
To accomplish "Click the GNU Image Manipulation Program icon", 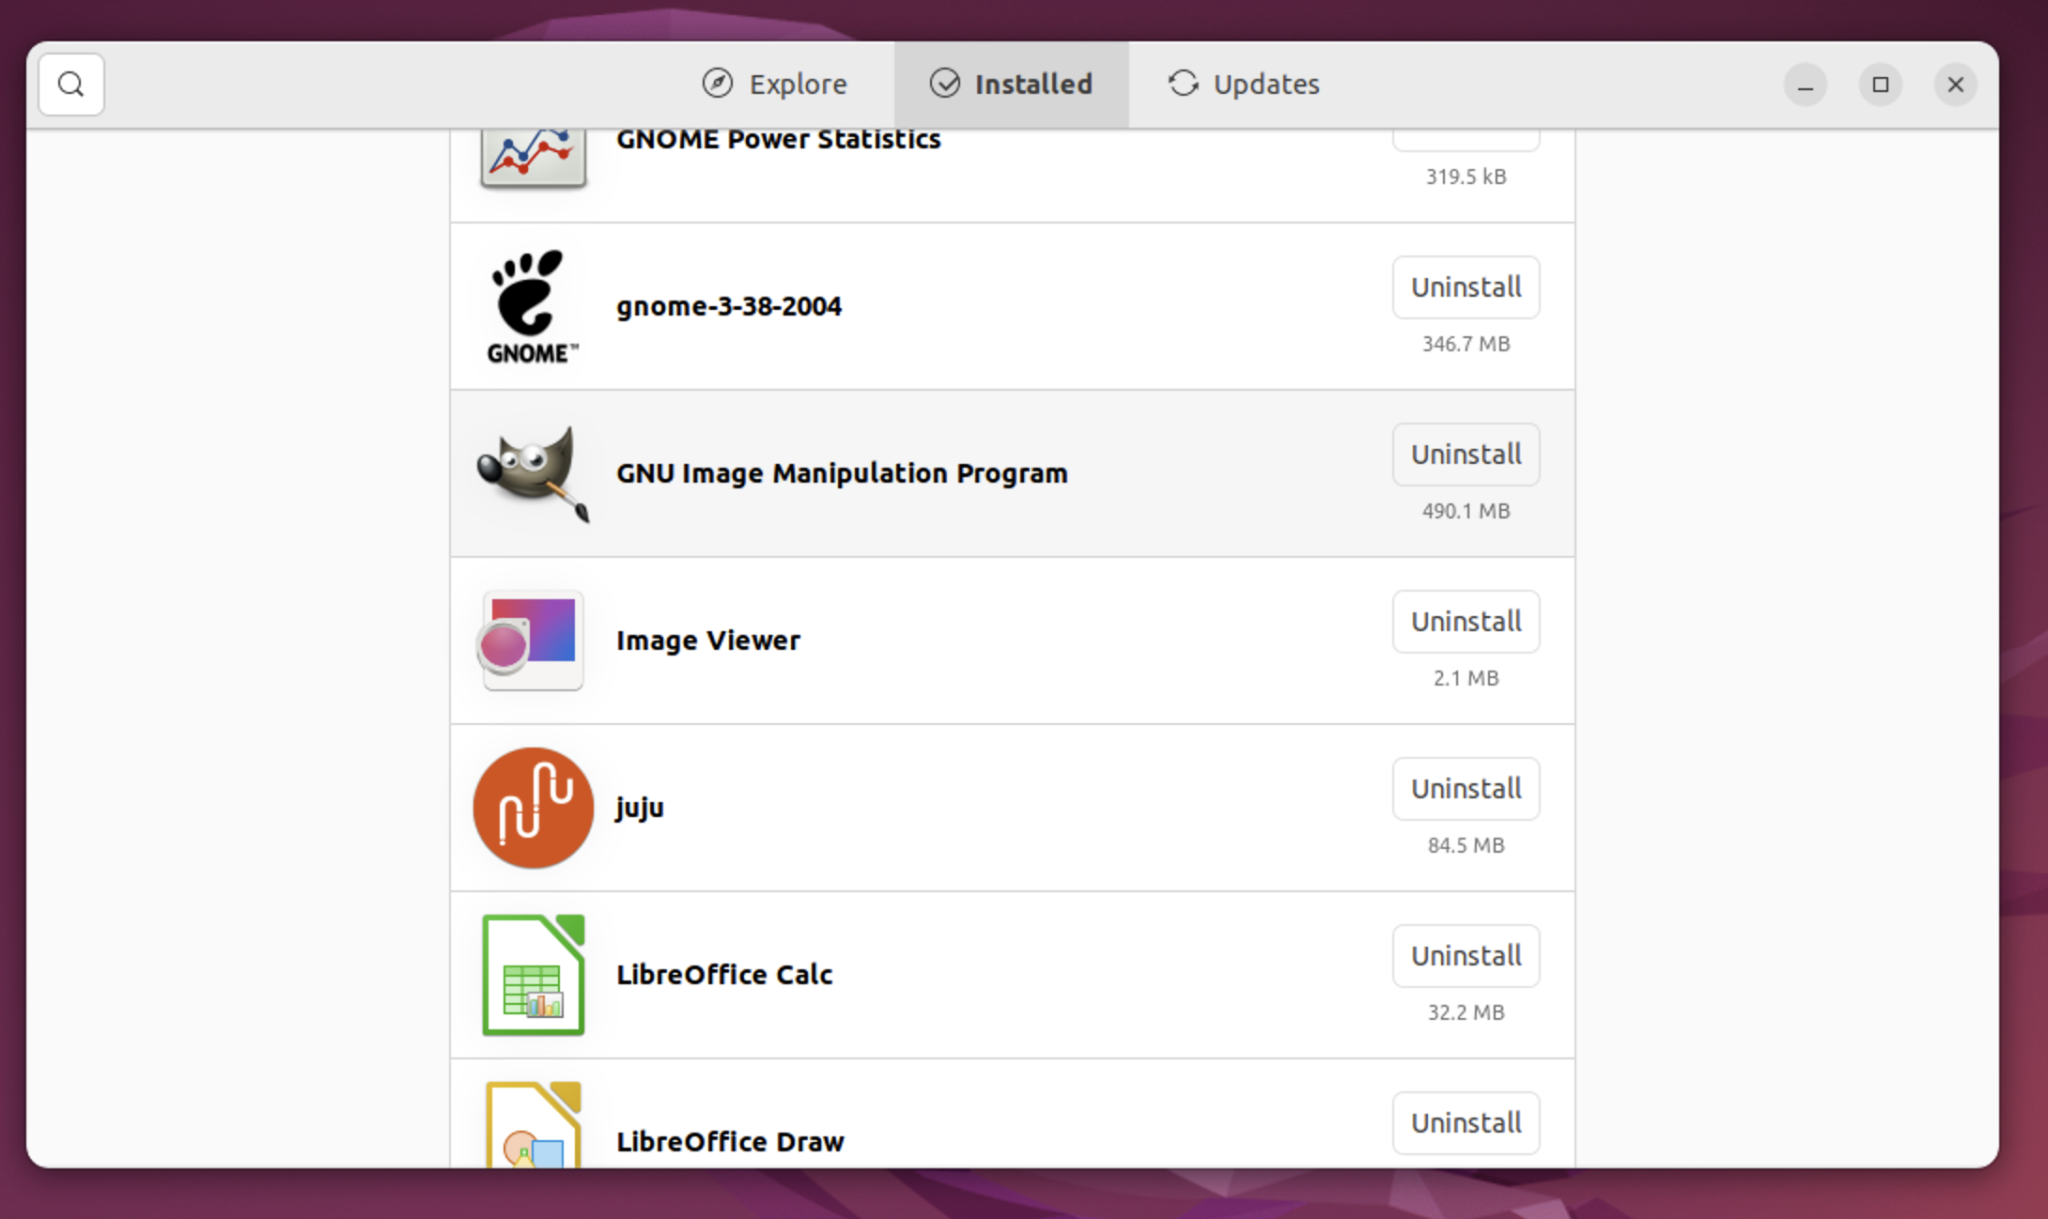I will [533, 473].
